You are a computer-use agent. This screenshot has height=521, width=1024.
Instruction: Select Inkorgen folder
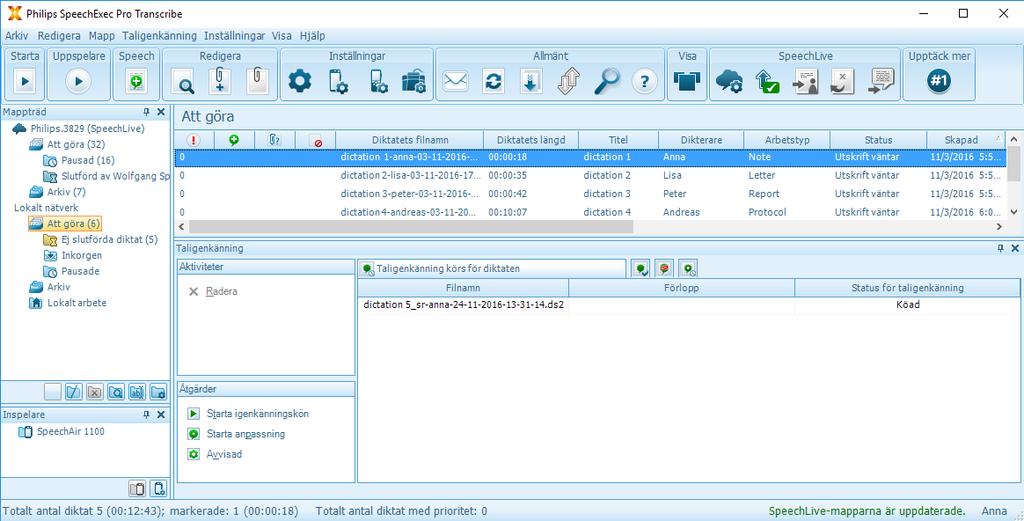point(72,255)
